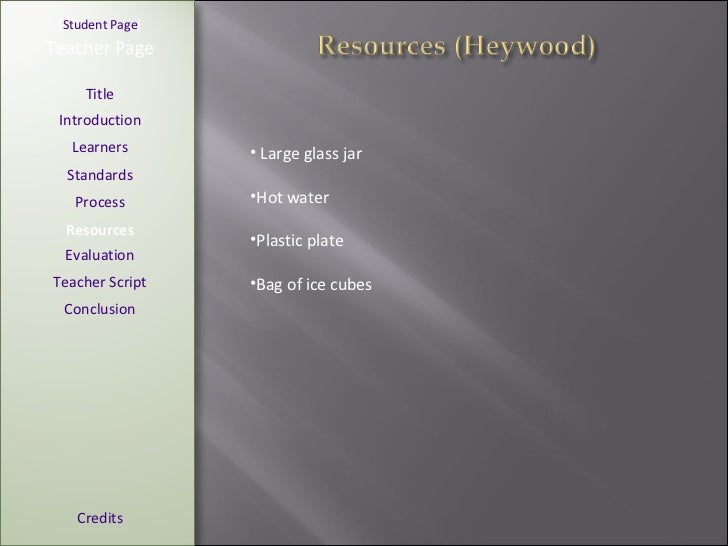Select the "Plastic plate" bullet

[297, 241]
